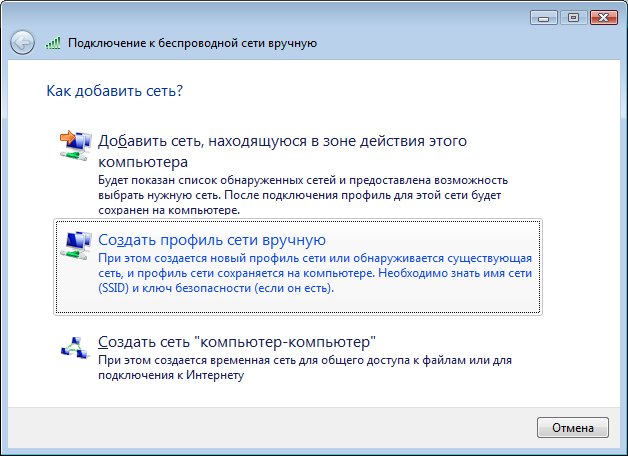Choose 'Создать профиль сети вручную' title
The image size is (628, 456).
(x=212, y=240)
